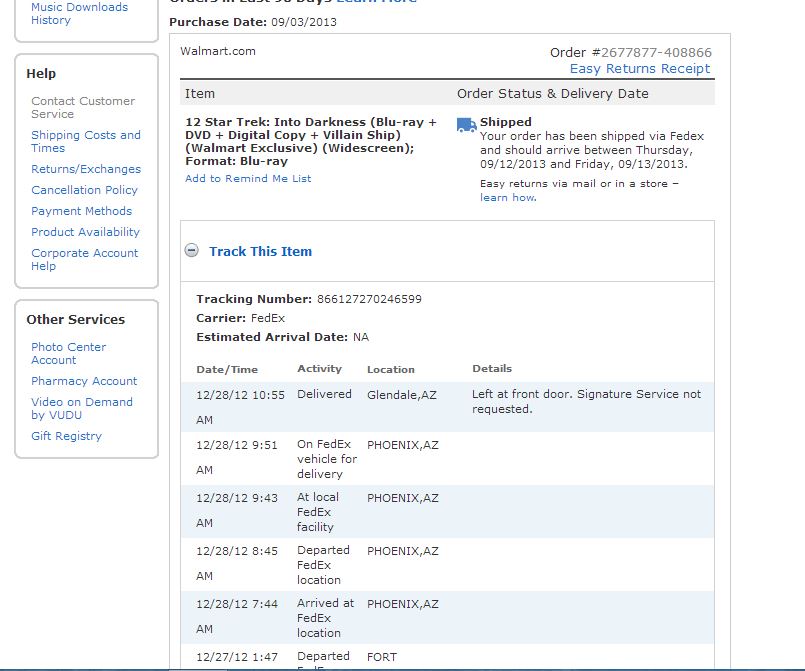
Task: Click the Location column header
Action: pos(391,369)
